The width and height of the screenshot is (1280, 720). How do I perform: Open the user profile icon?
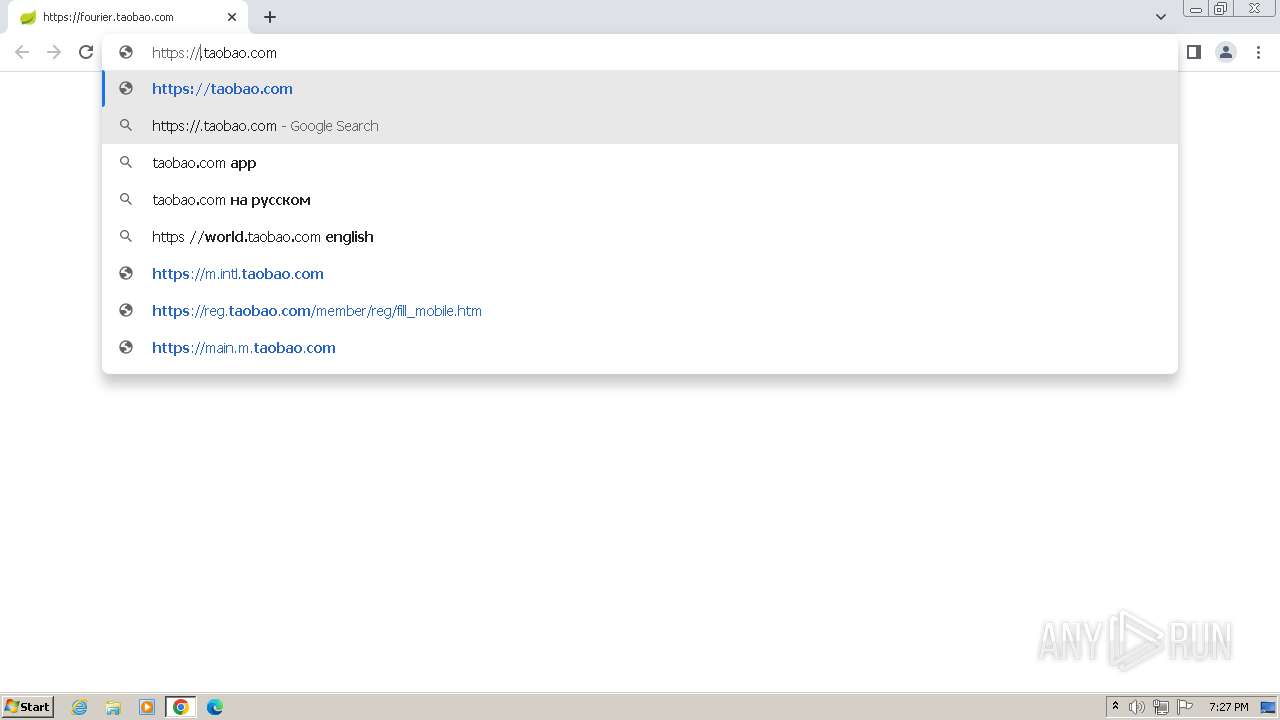[x=1226, y=52]
